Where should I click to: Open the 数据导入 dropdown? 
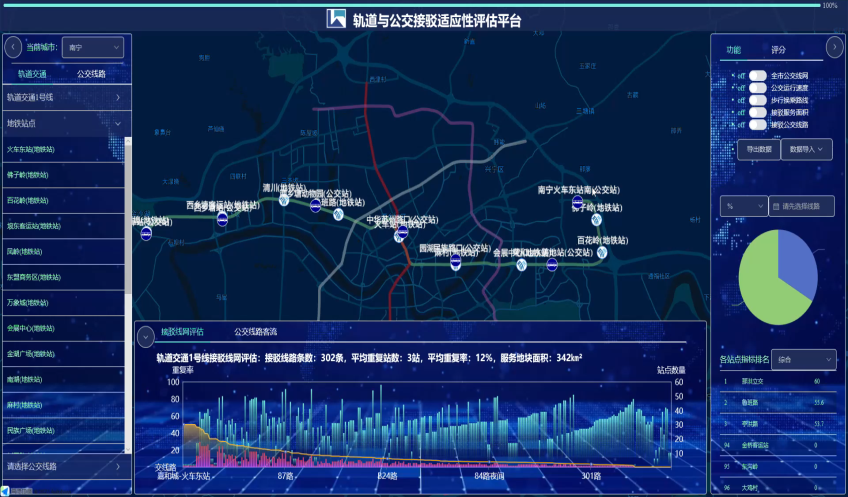[x=806, y=149]
